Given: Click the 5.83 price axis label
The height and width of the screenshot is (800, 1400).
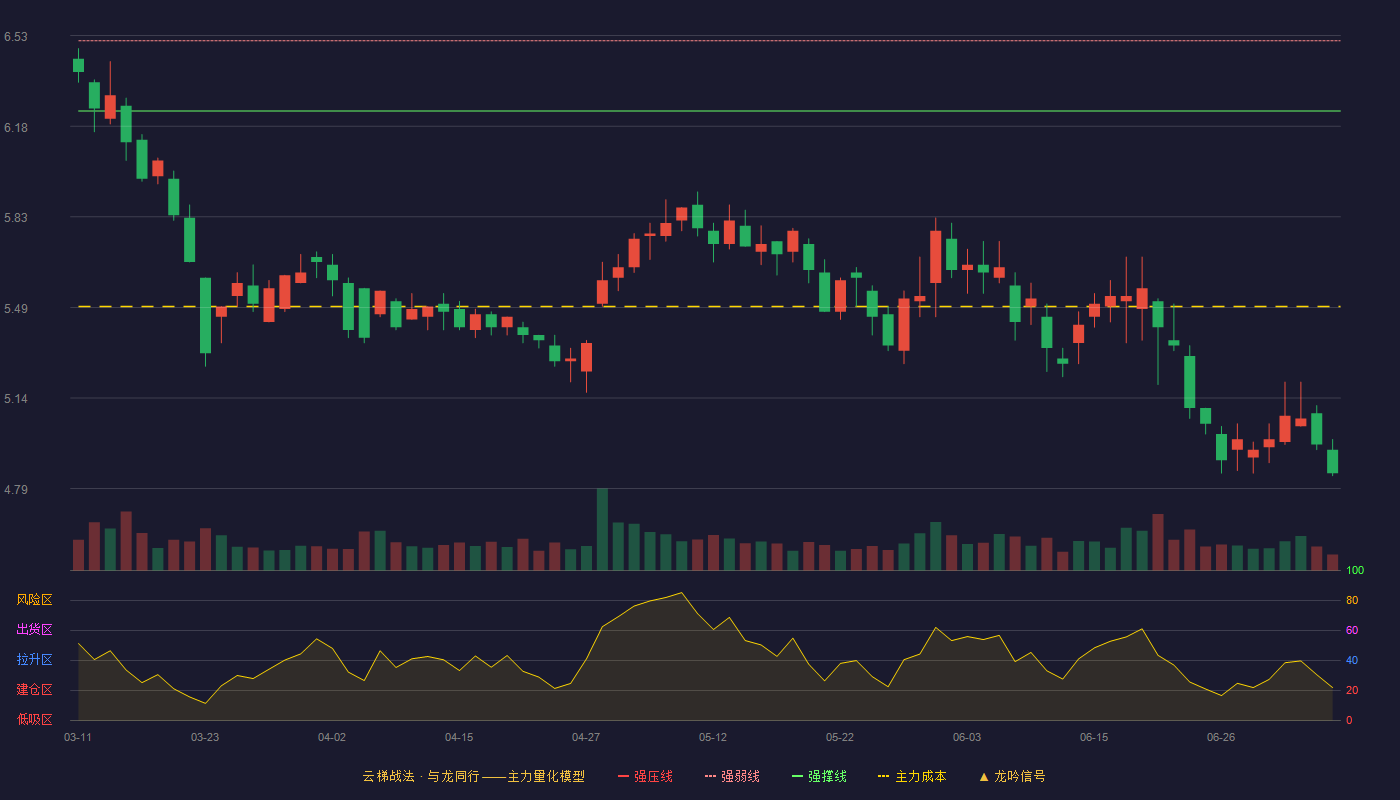Looking at the screenshot, I should point(16,218).
